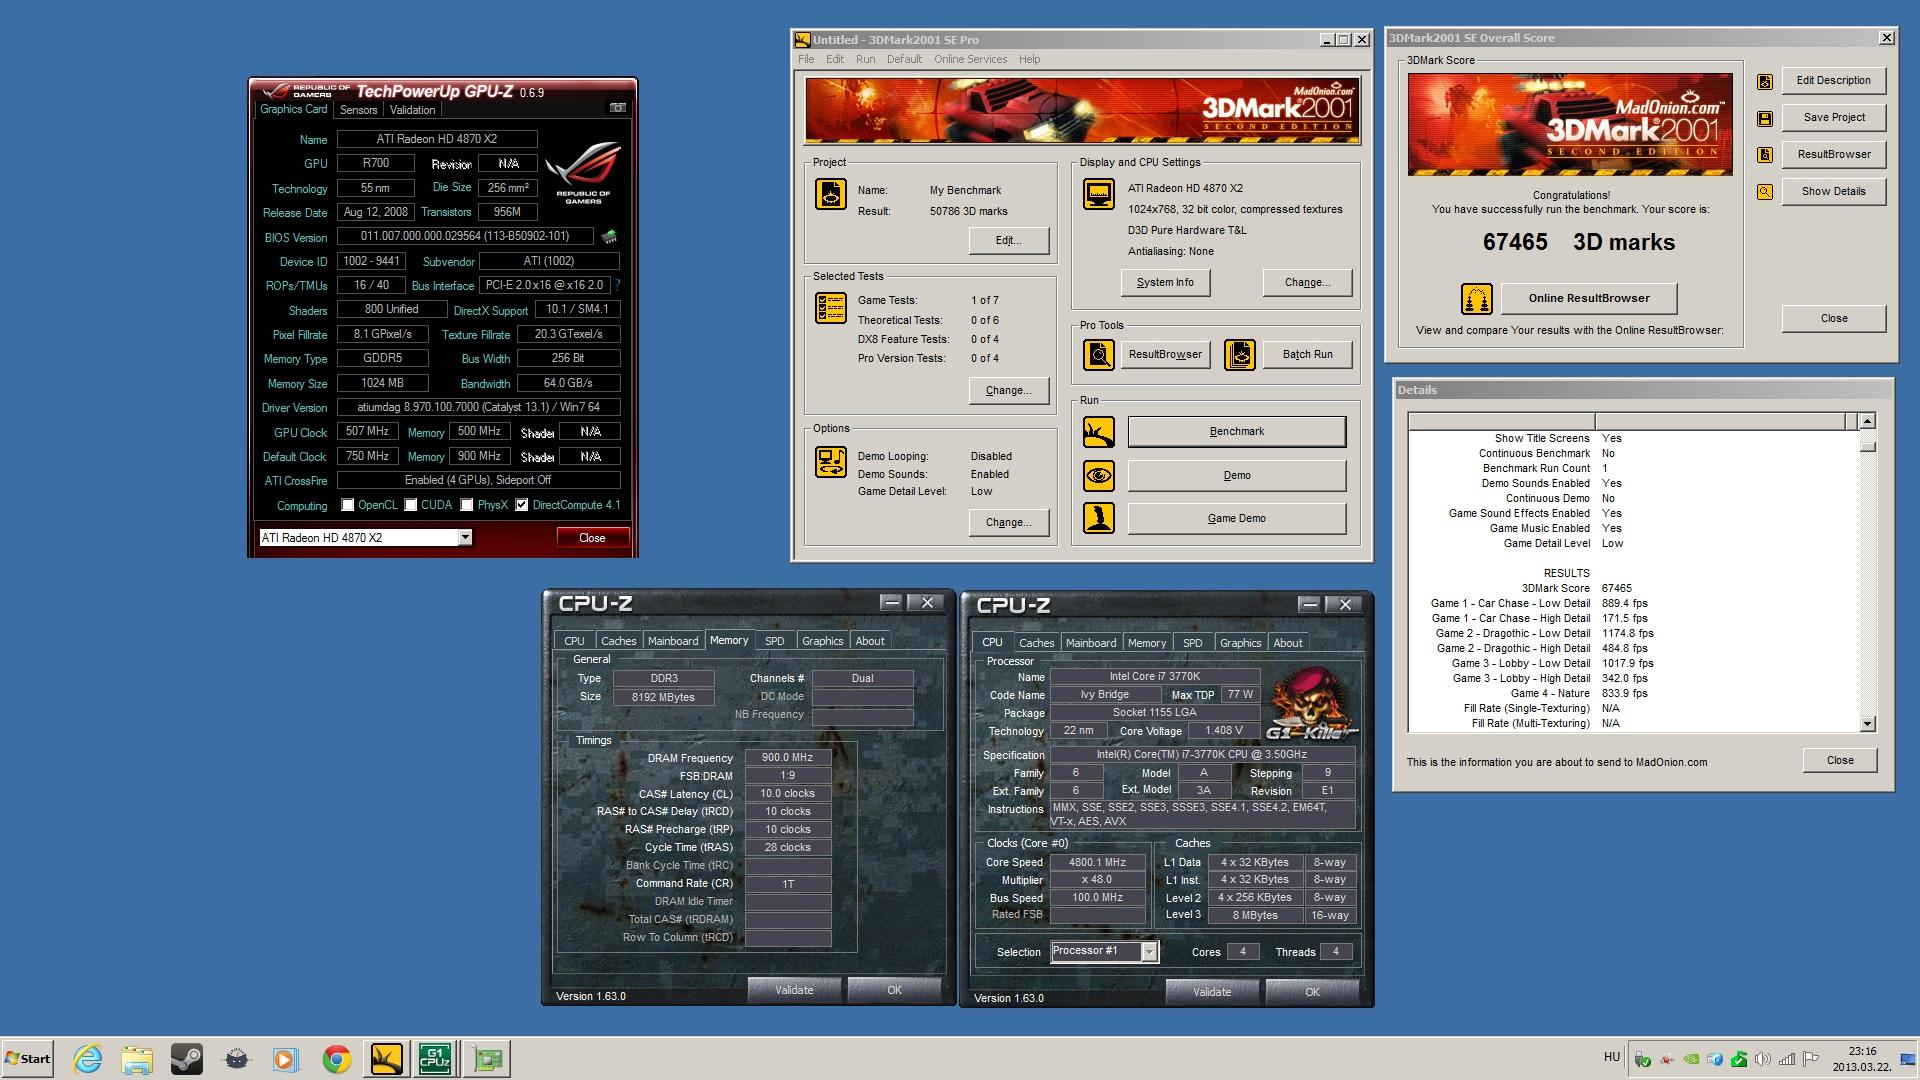Click the Details list scroll down arrow
Screen dimensions: 1920x1080
click(x=1867, y=723)
